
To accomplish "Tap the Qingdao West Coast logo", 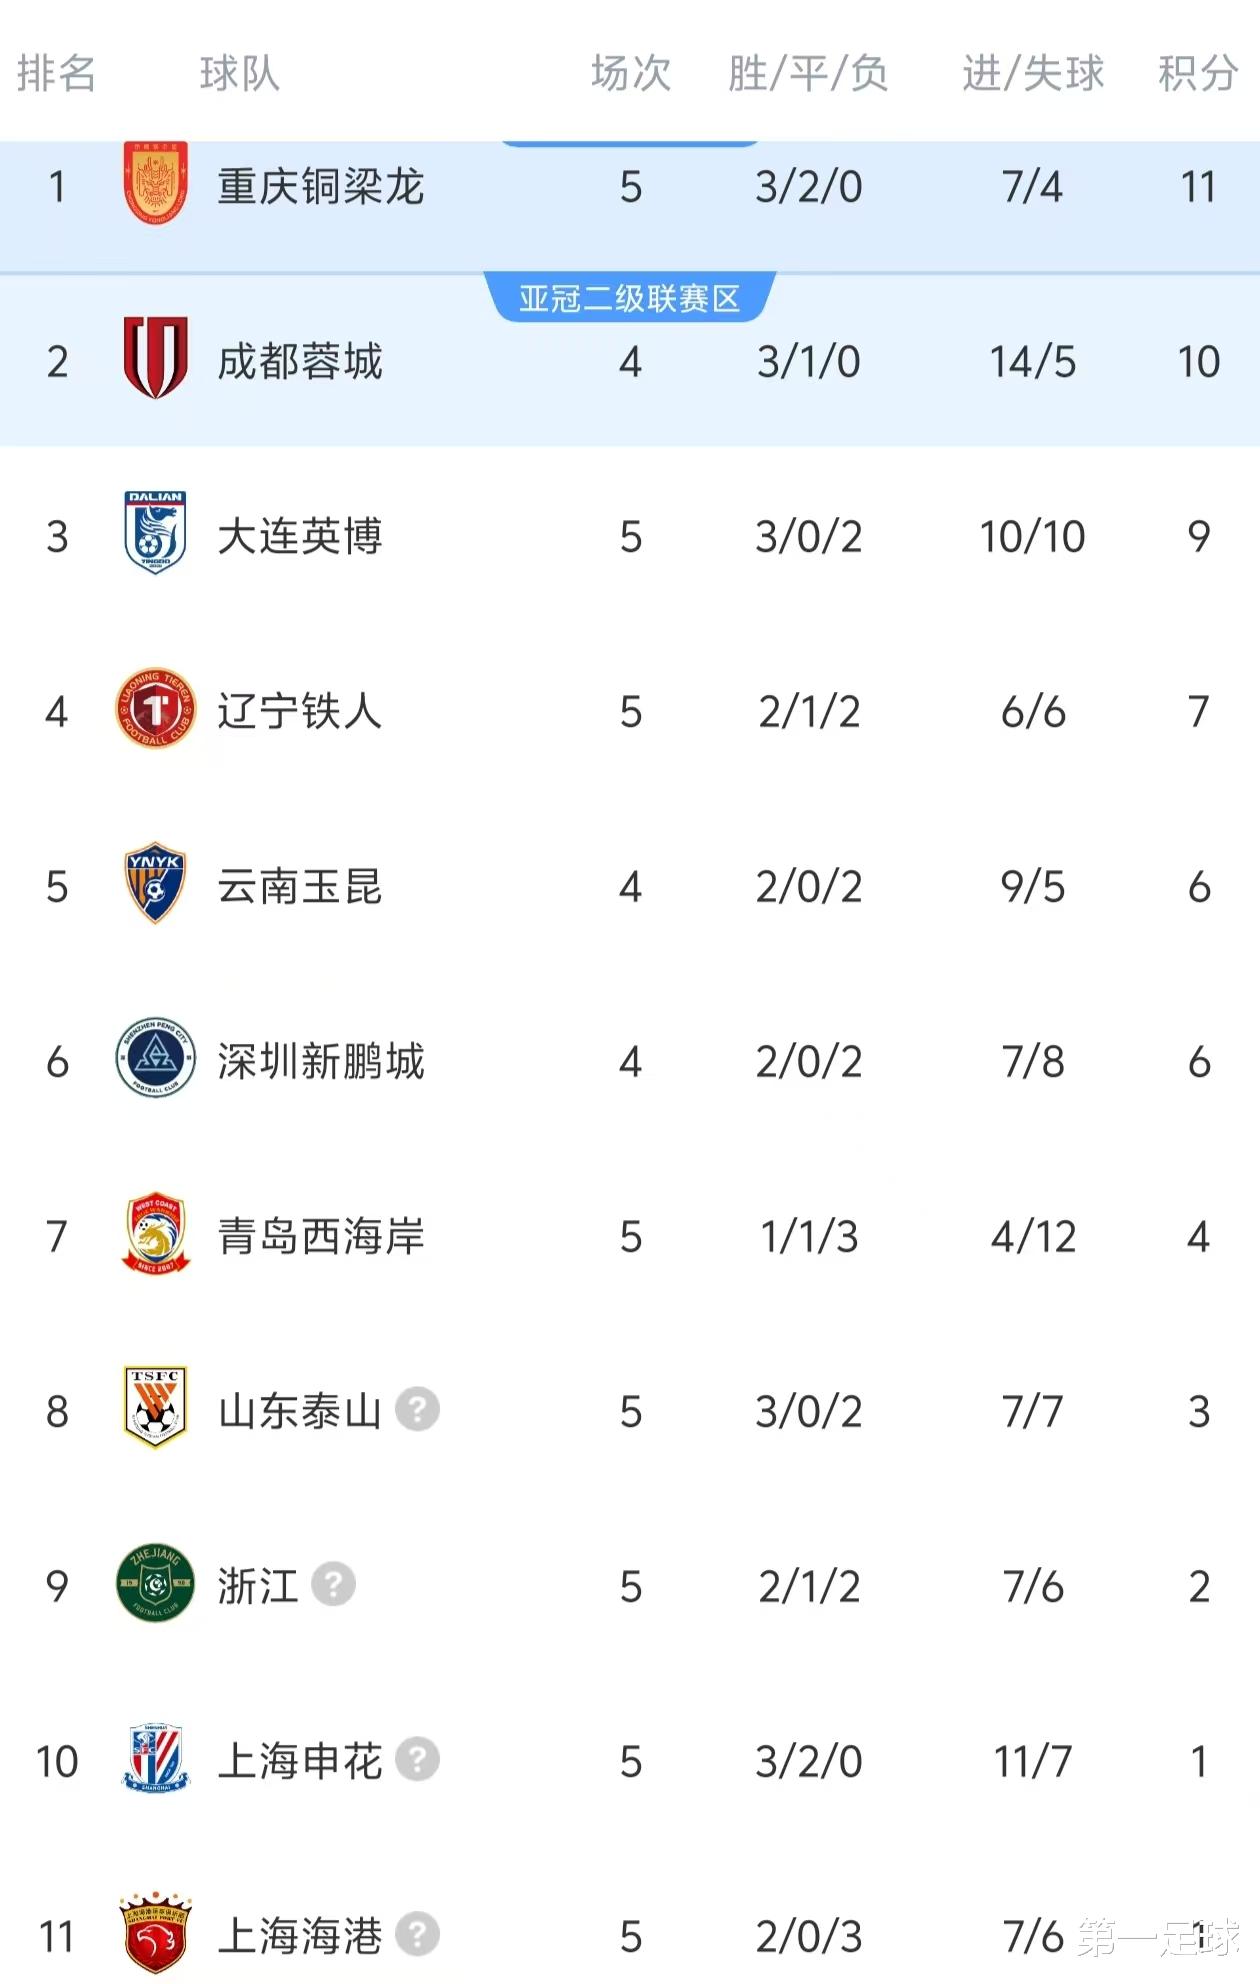I will (x=155, y=1234).
